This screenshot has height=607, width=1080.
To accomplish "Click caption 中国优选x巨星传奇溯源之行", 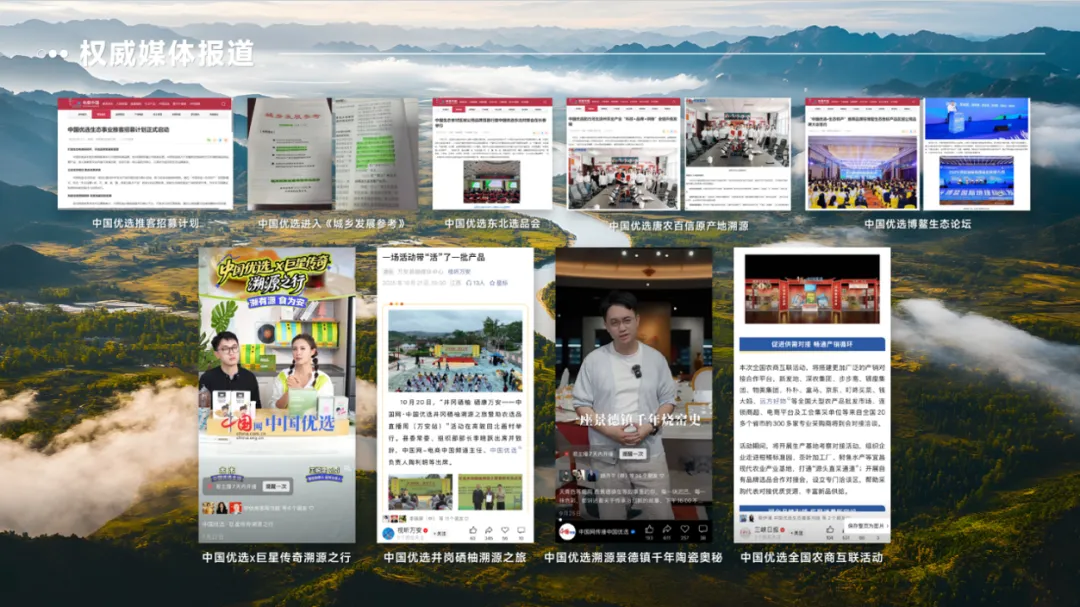I will click(x=276, y=557).
